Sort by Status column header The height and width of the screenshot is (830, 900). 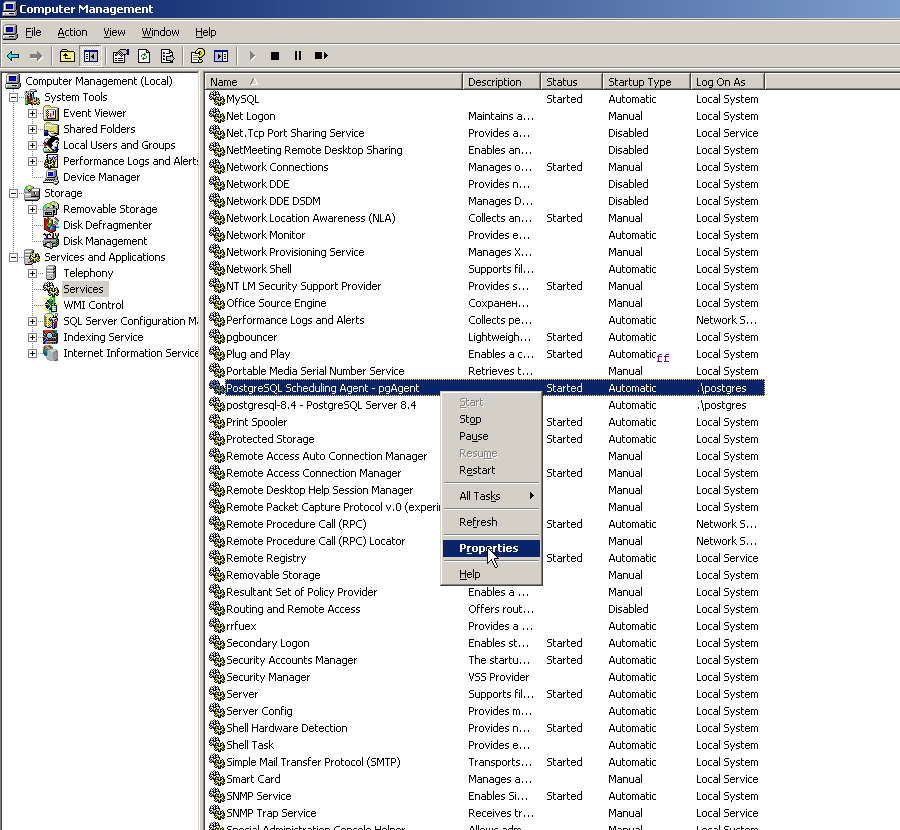point(572,82)
